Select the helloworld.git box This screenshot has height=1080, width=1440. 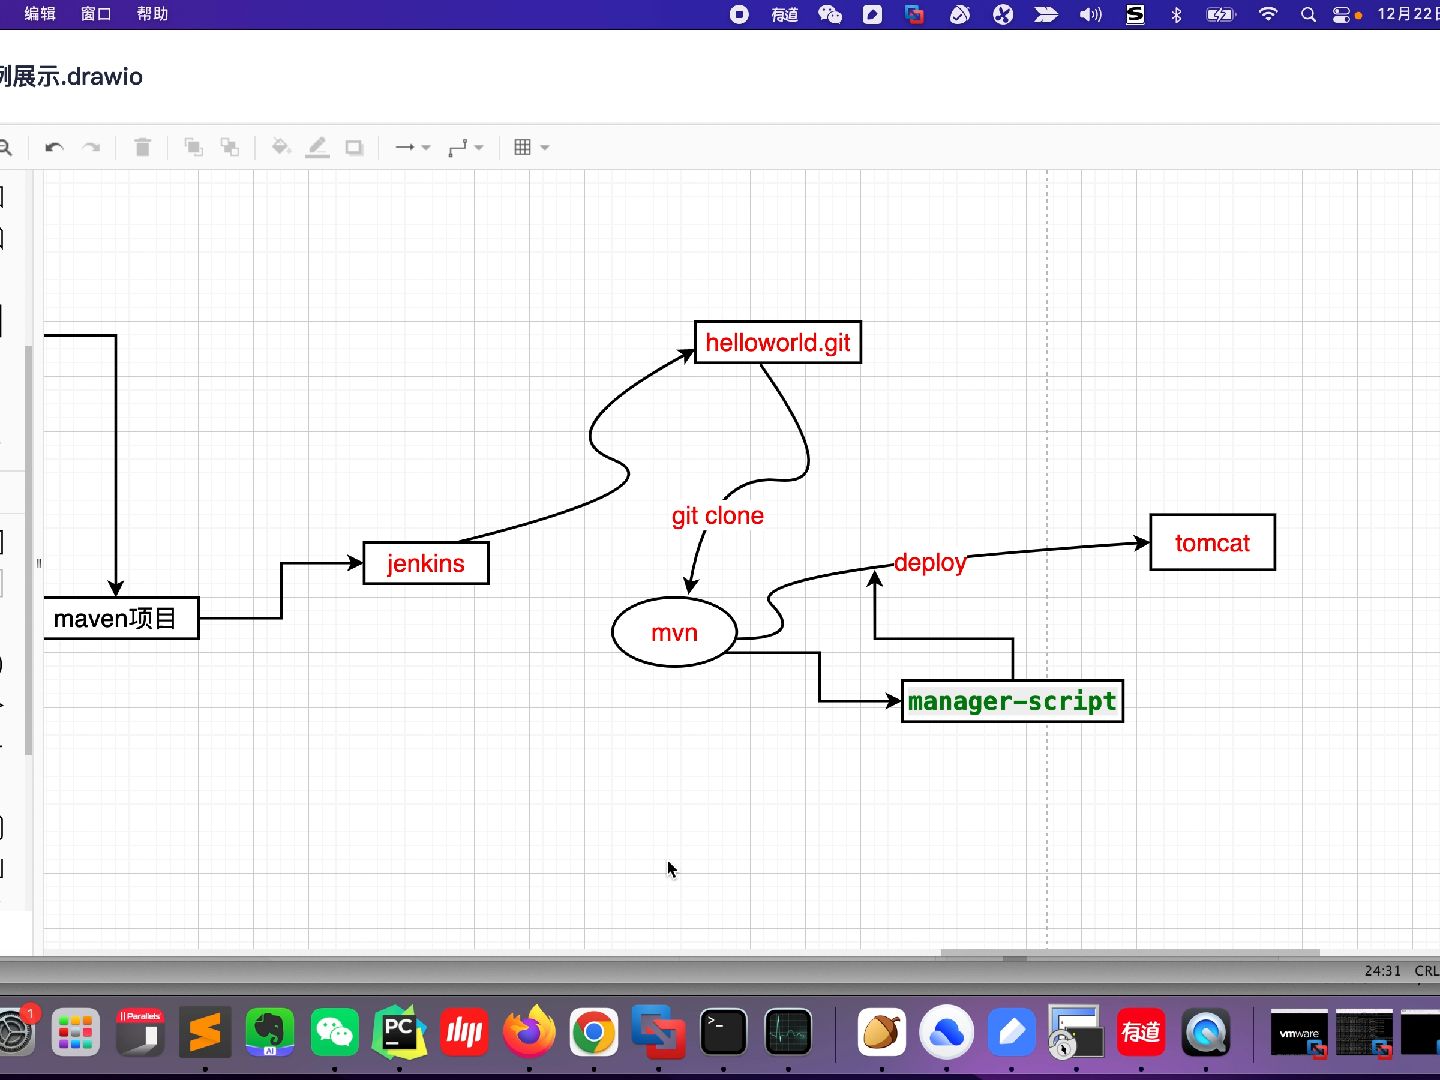coord(777,342)
